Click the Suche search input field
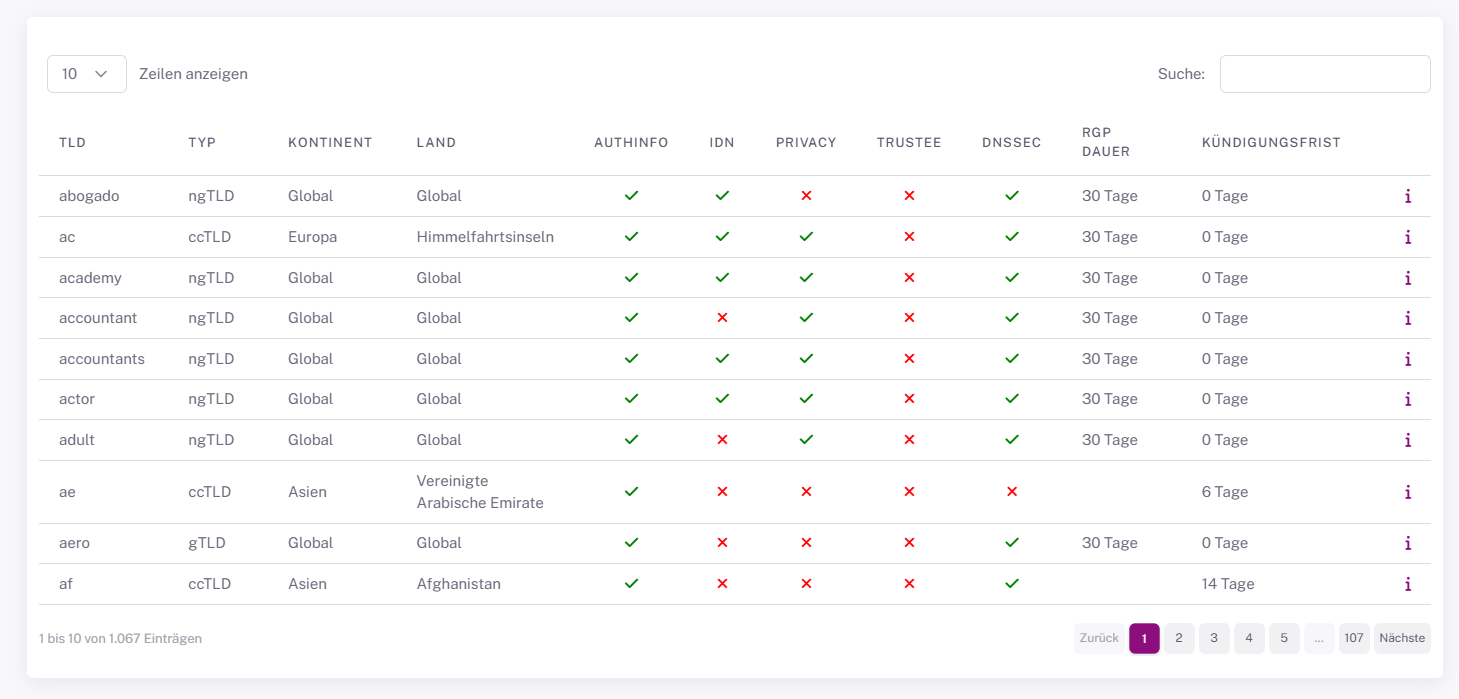The height and width of the screenshot is (699, 1459). 1324,74
